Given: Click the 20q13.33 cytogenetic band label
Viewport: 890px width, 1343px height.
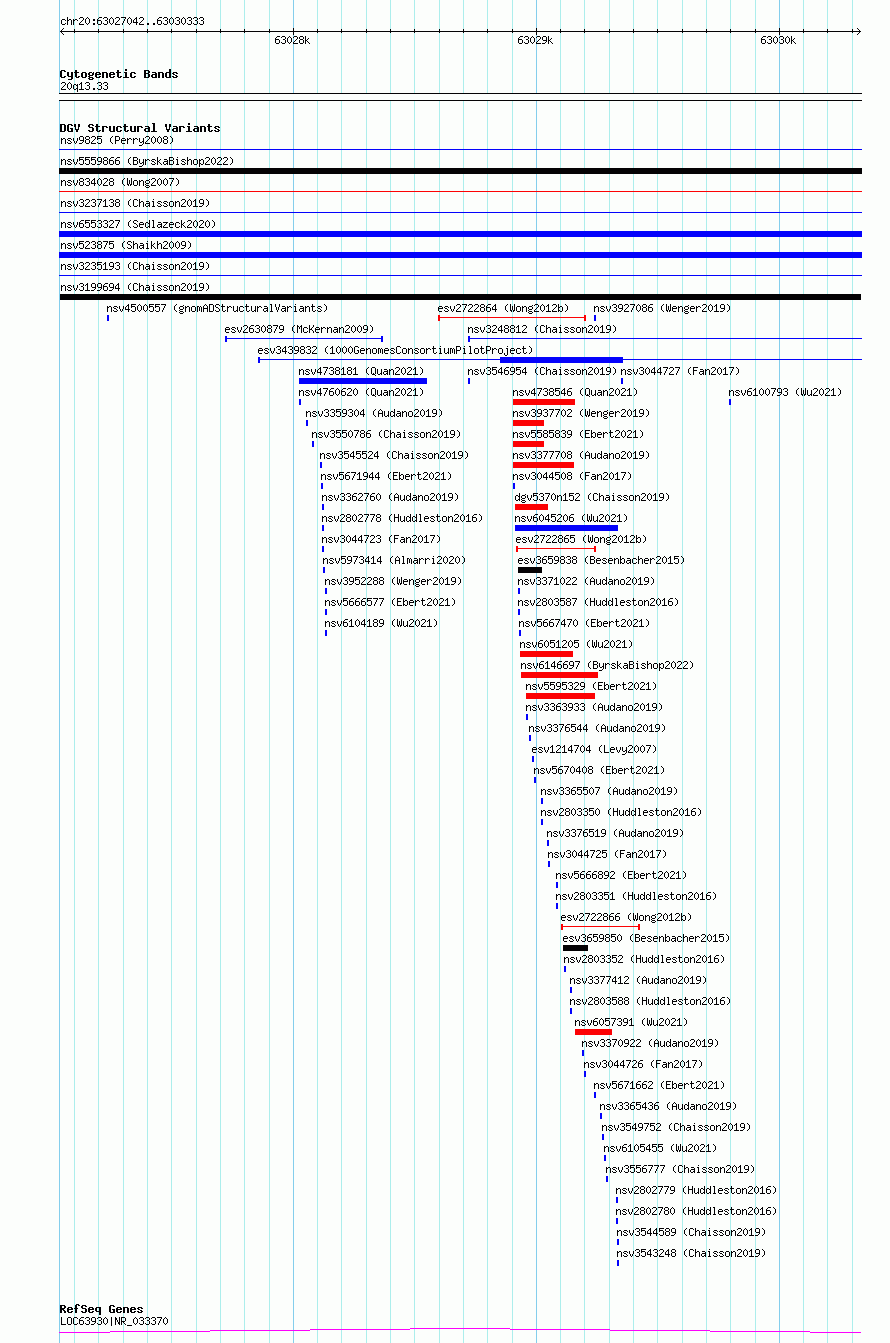Looking at the screenshot, I should click(x=84, y=86).
